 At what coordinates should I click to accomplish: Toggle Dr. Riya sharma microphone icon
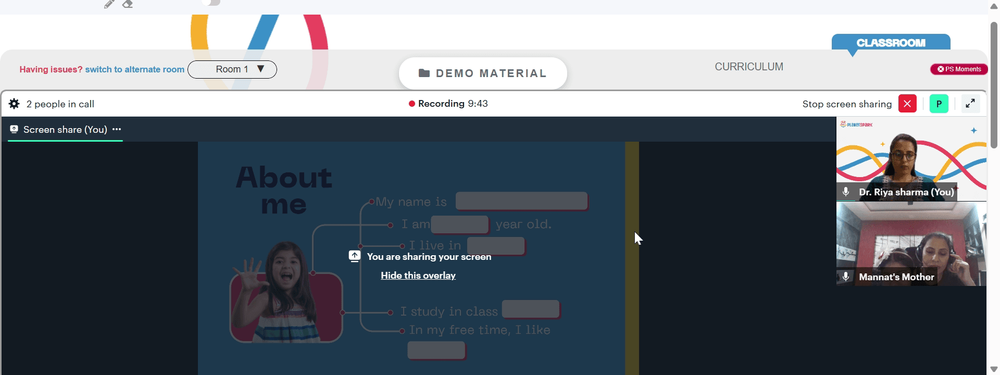point(846,192)
